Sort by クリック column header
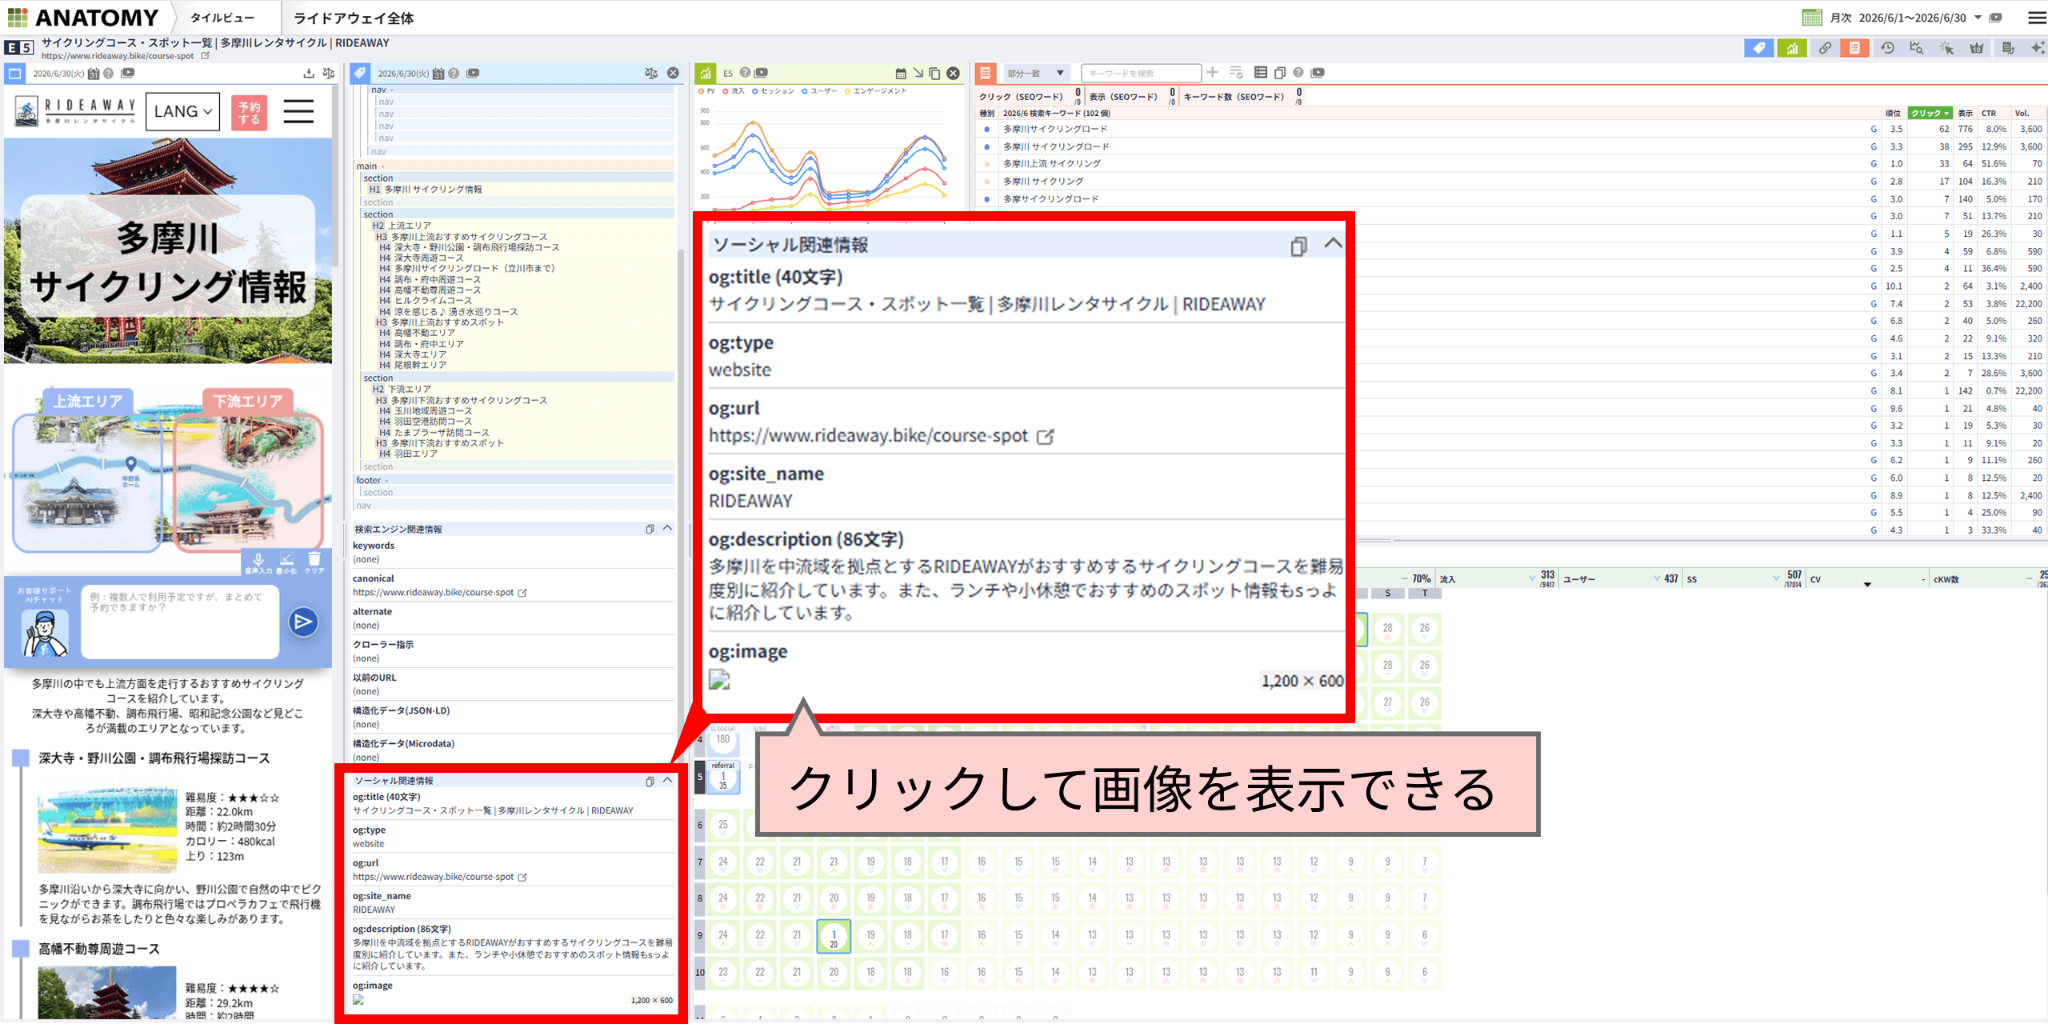 click(x=1930, y=113)
